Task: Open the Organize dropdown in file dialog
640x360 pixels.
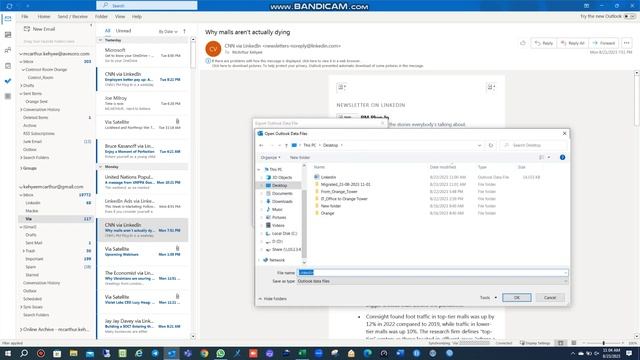Action: point(270,158)
